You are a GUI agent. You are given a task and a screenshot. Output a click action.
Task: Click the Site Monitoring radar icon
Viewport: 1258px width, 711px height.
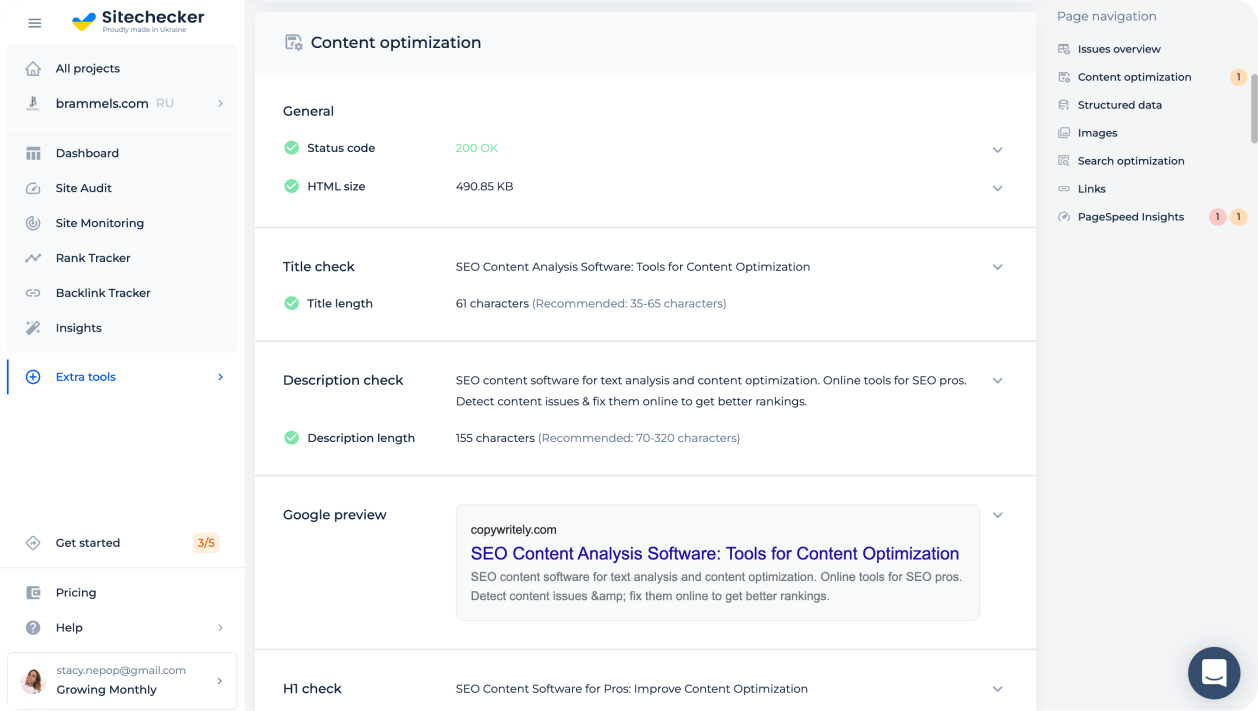coord(33,223)
